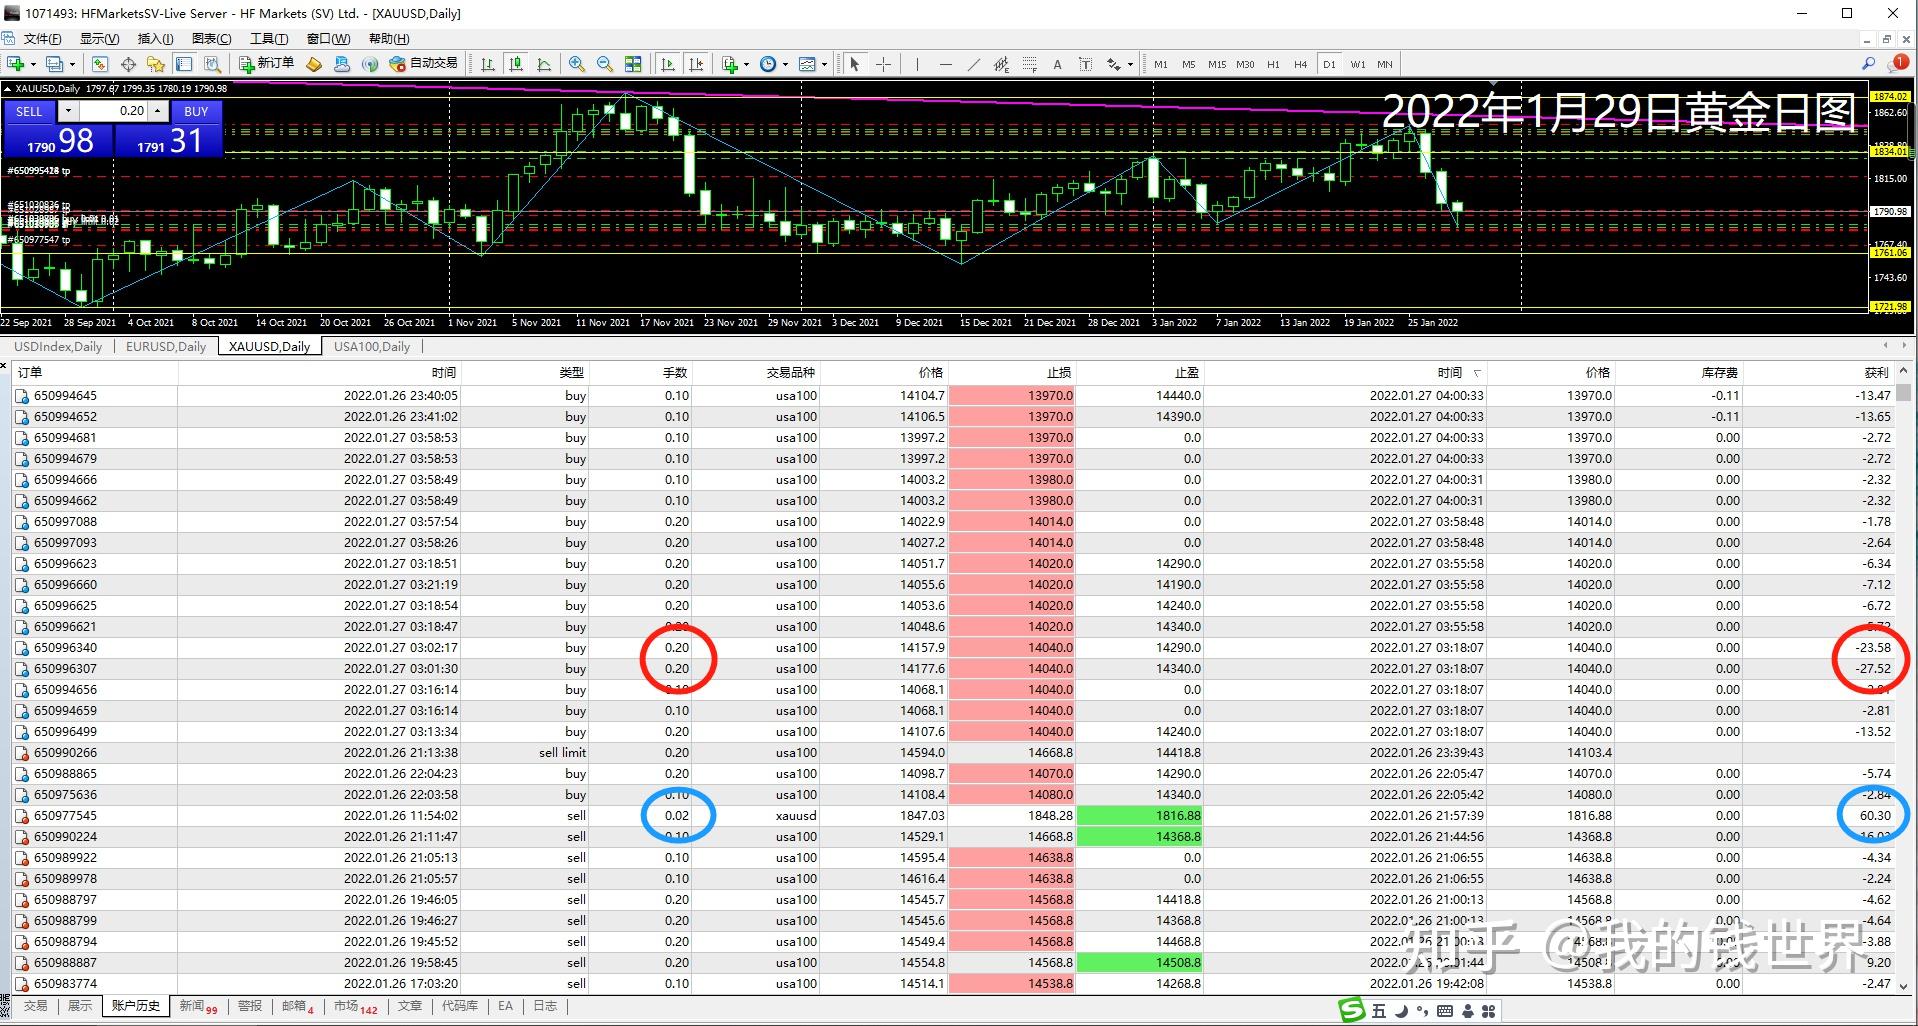The width and height of the screenshot is (1918, 1026).
Task: Select the crosshair tool
Action: [x=884, y=64]
